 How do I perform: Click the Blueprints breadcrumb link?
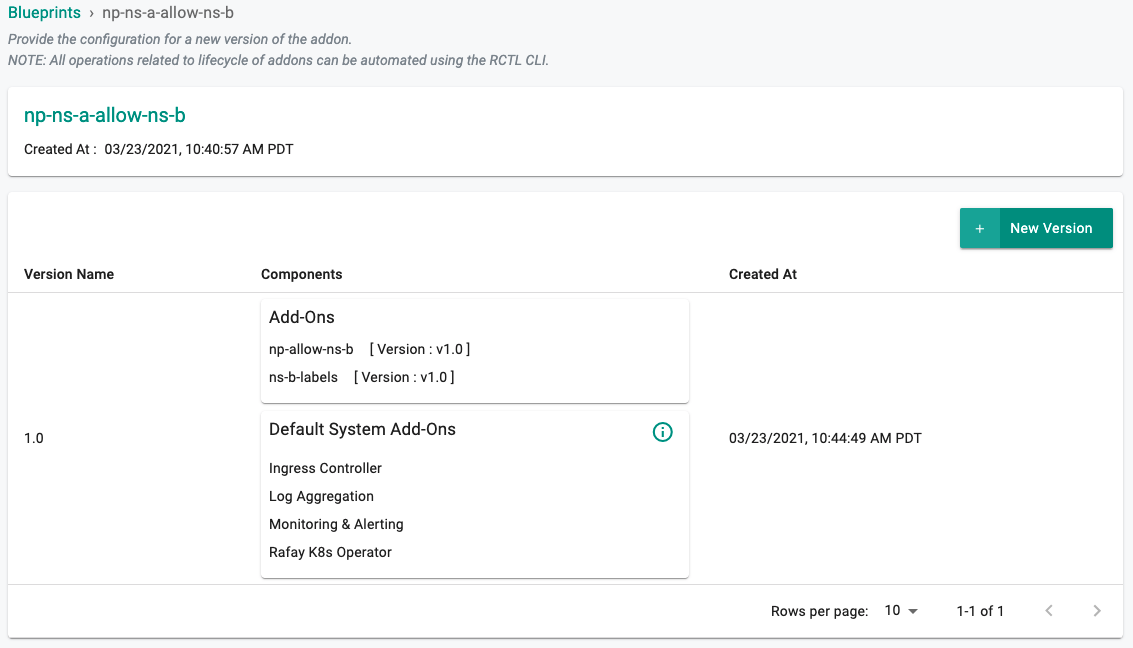point(44,13)
